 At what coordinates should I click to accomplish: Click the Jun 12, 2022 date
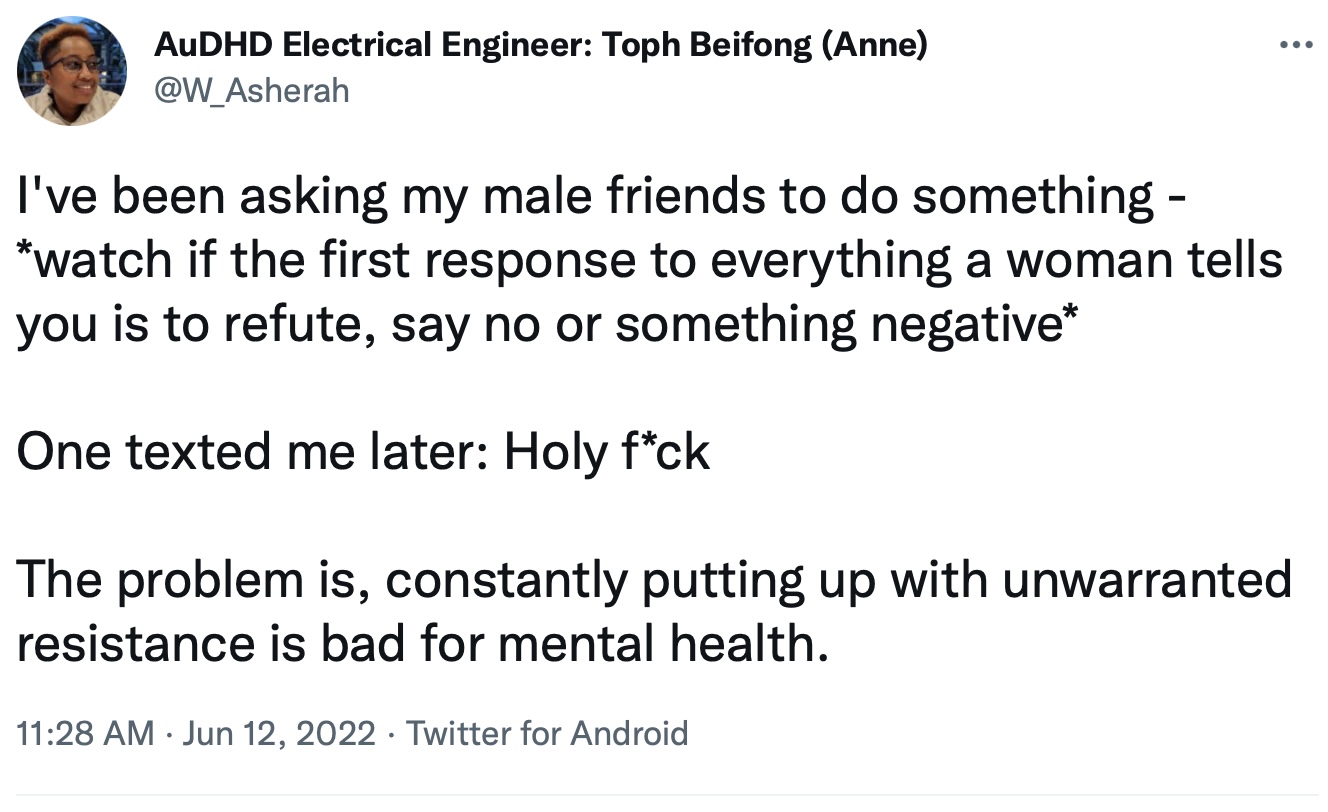280,734
